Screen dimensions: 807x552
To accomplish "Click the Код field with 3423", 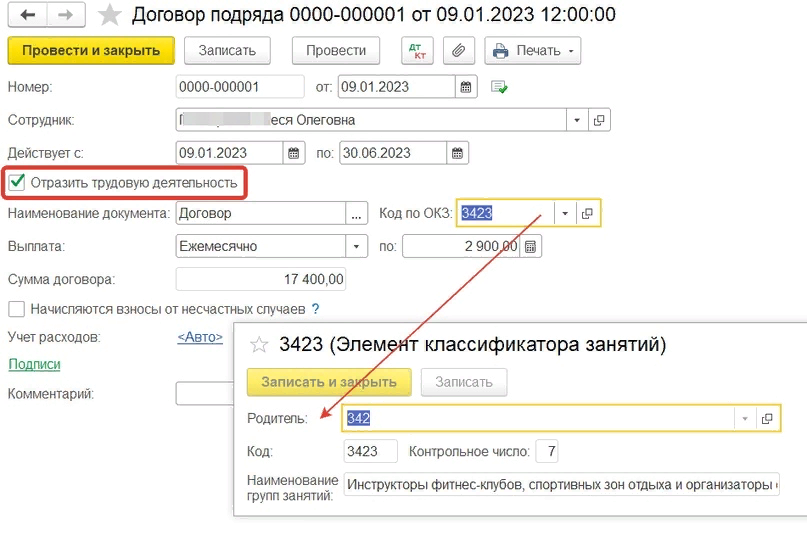I will click(371, 451).
